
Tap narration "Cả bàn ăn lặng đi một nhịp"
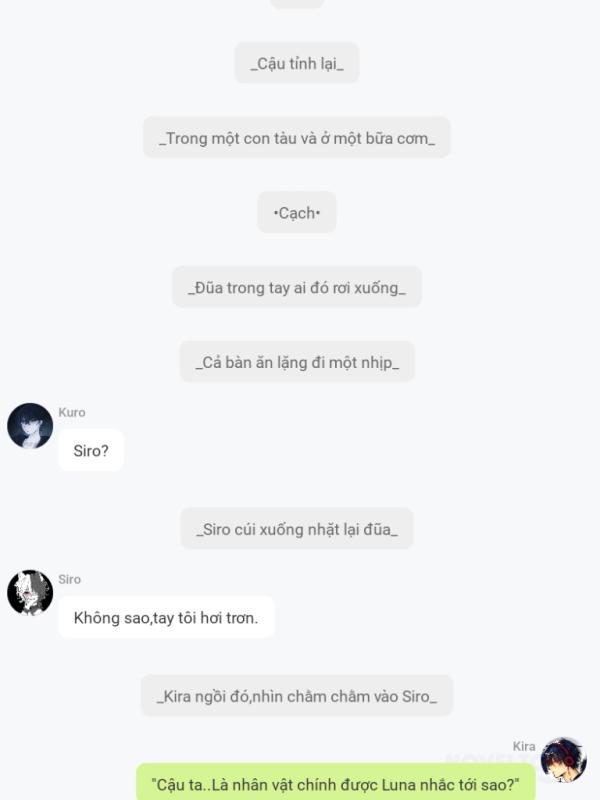point(297,362)
